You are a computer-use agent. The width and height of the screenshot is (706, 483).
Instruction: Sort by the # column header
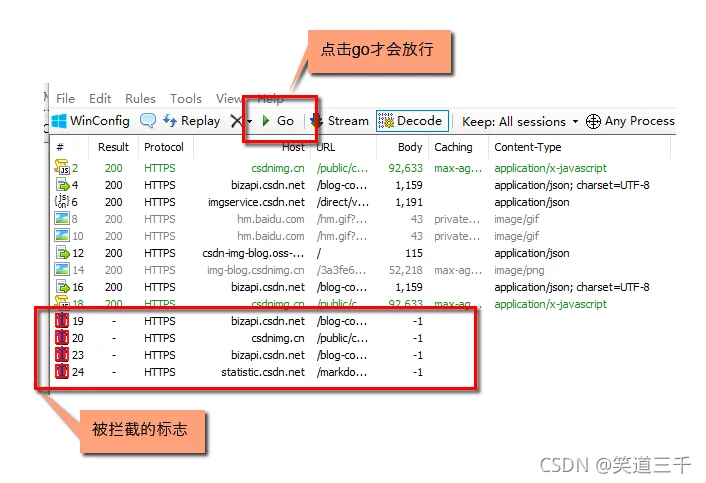pos(60,147)
